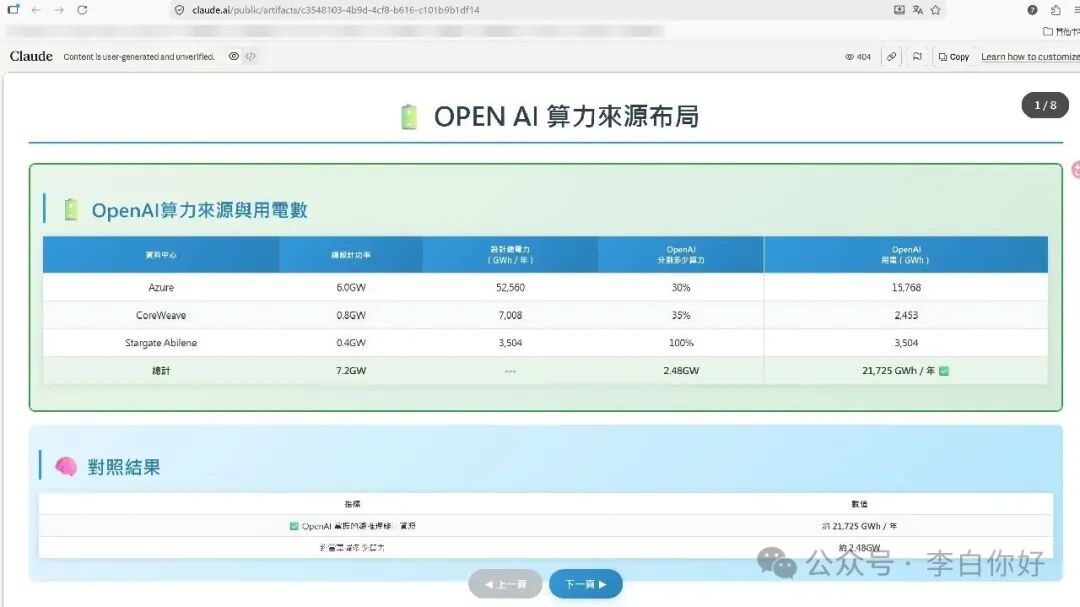Click the 7,008 cell
Viewport: 1080px width, 607px height.
click(x=510, y=315)
